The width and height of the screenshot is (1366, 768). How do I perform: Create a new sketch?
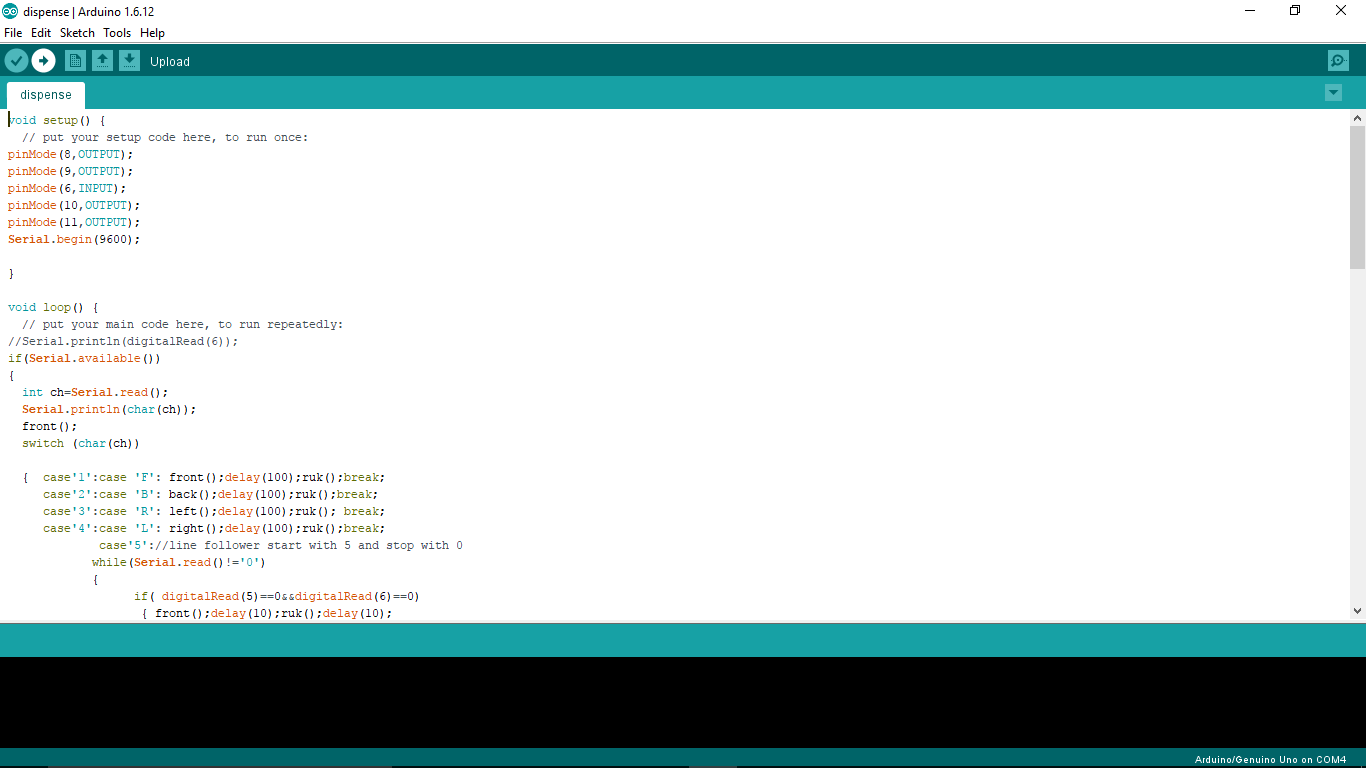click(76, 61)
